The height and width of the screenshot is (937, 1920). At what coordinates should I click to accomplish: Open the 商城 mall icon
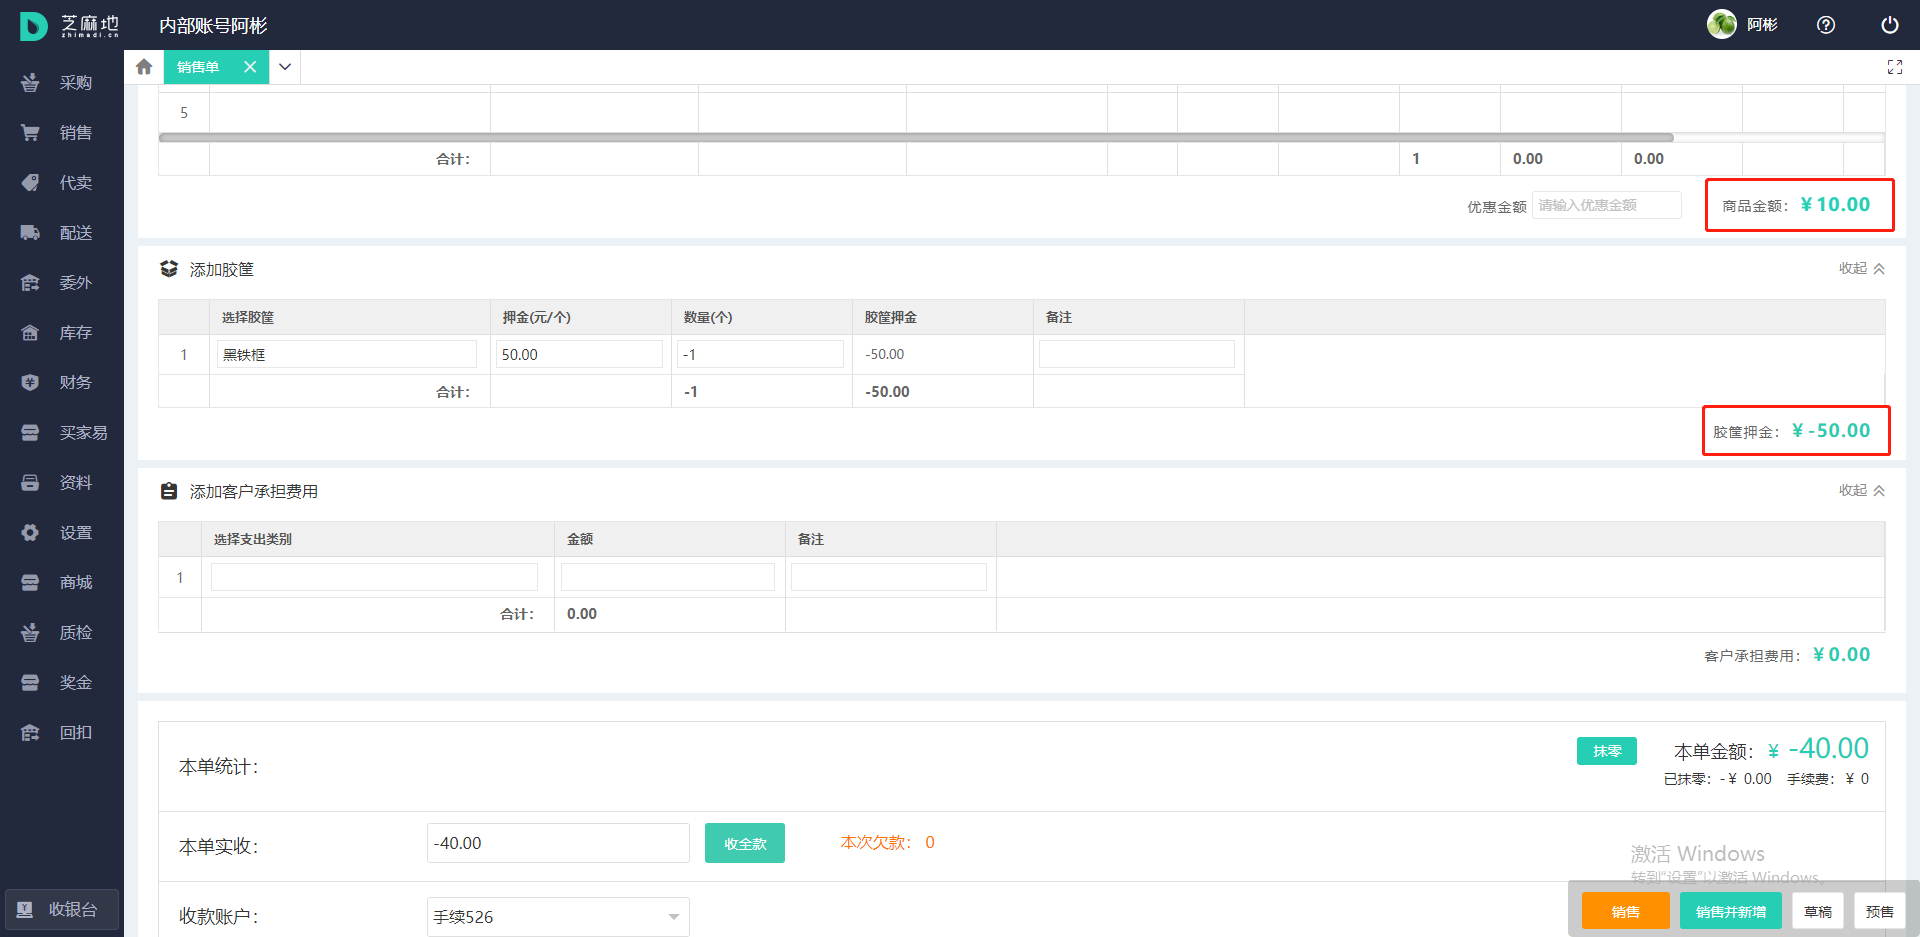tap(30, 583)
